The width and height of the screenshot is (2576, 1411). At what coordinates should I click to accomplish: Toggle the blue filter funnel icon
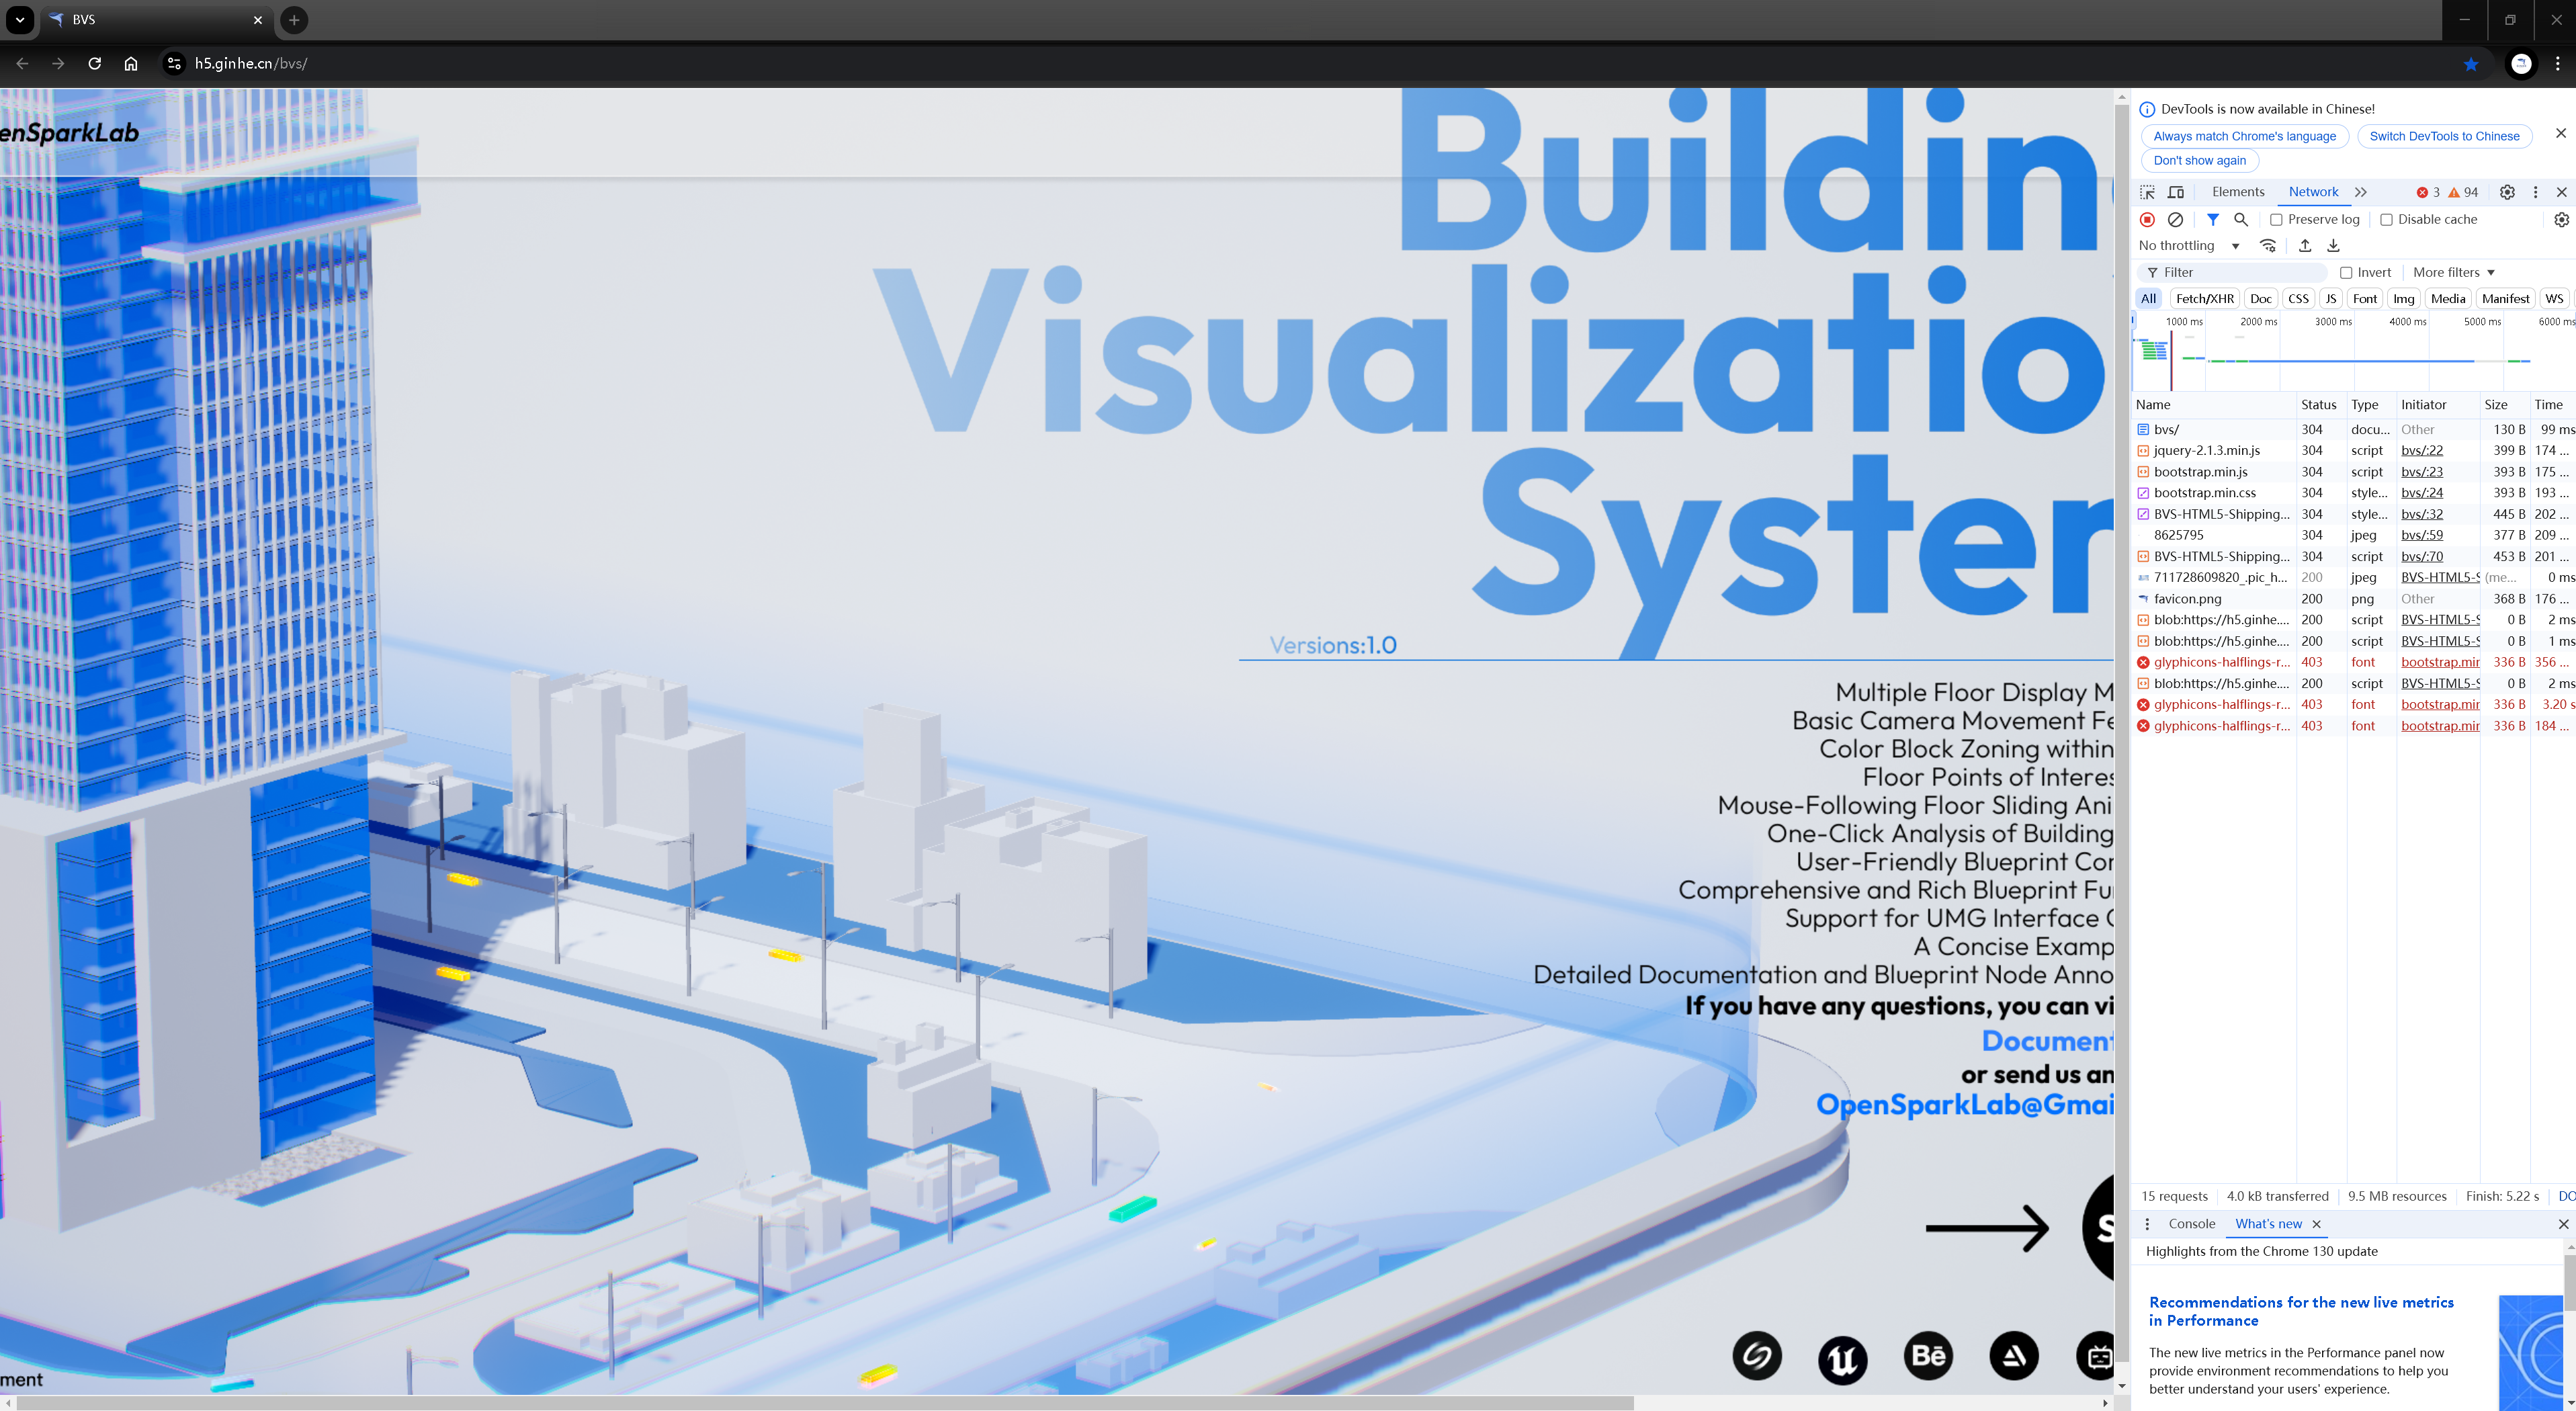[2213, 219]
